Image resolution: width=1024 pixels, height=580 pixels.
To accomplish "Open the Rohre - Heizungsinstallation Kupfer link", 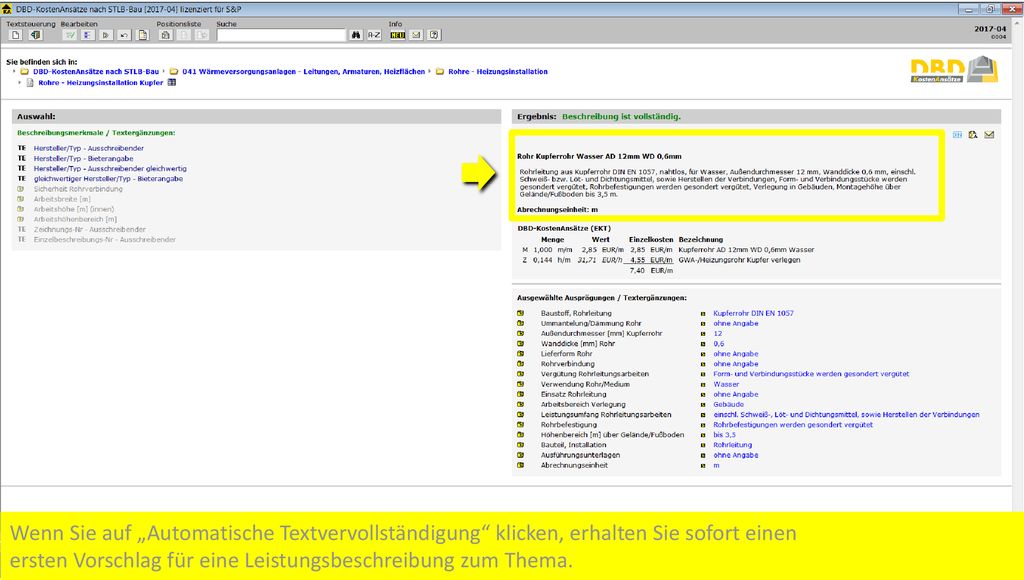I will point(101,83).
